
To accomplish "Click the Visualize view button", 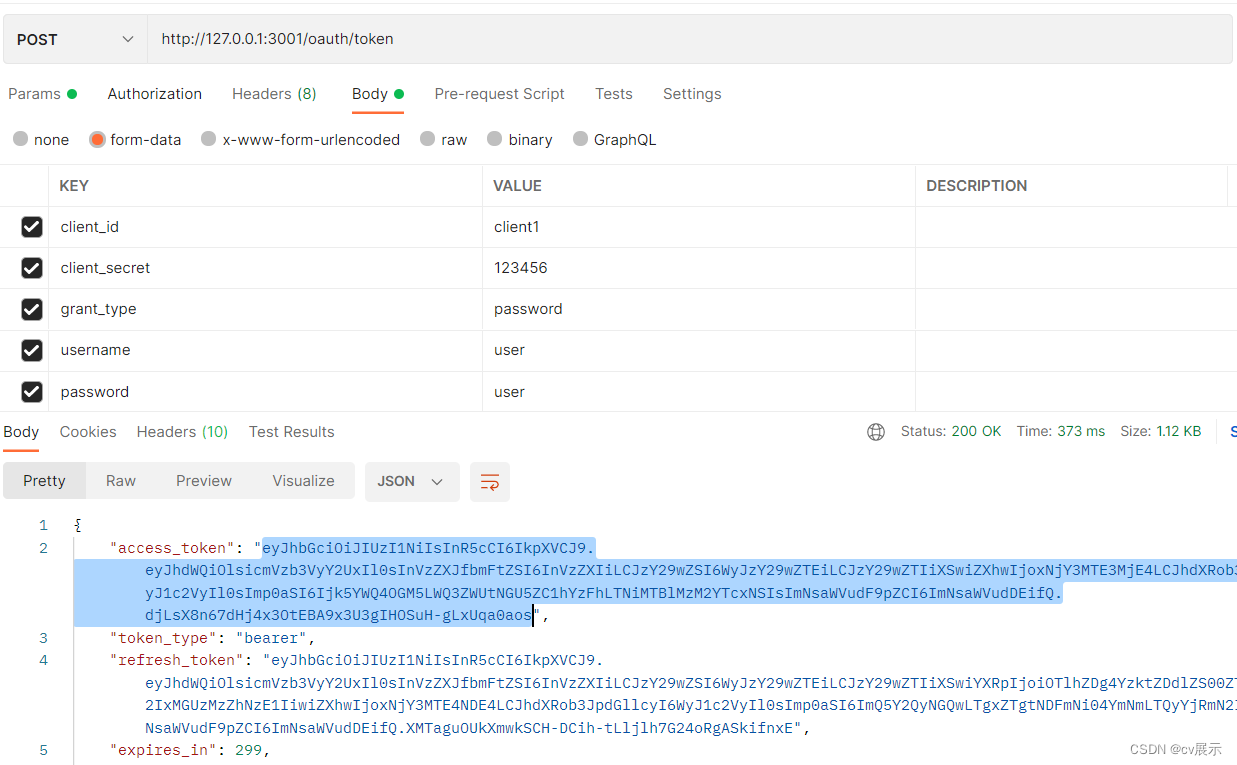I will [x=303, y=481].
